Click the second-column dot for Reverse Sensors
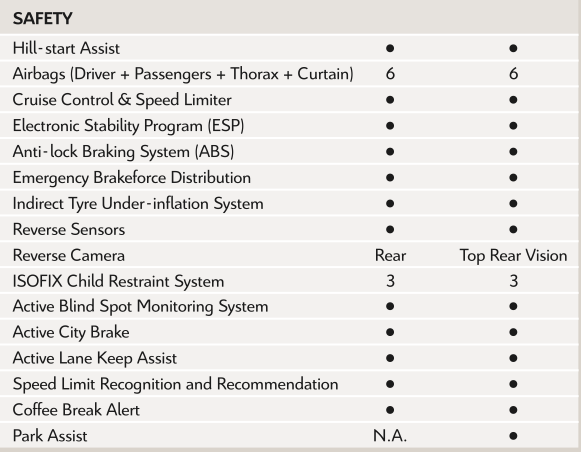This screenshot has height=452, width=581. (513, 229)
